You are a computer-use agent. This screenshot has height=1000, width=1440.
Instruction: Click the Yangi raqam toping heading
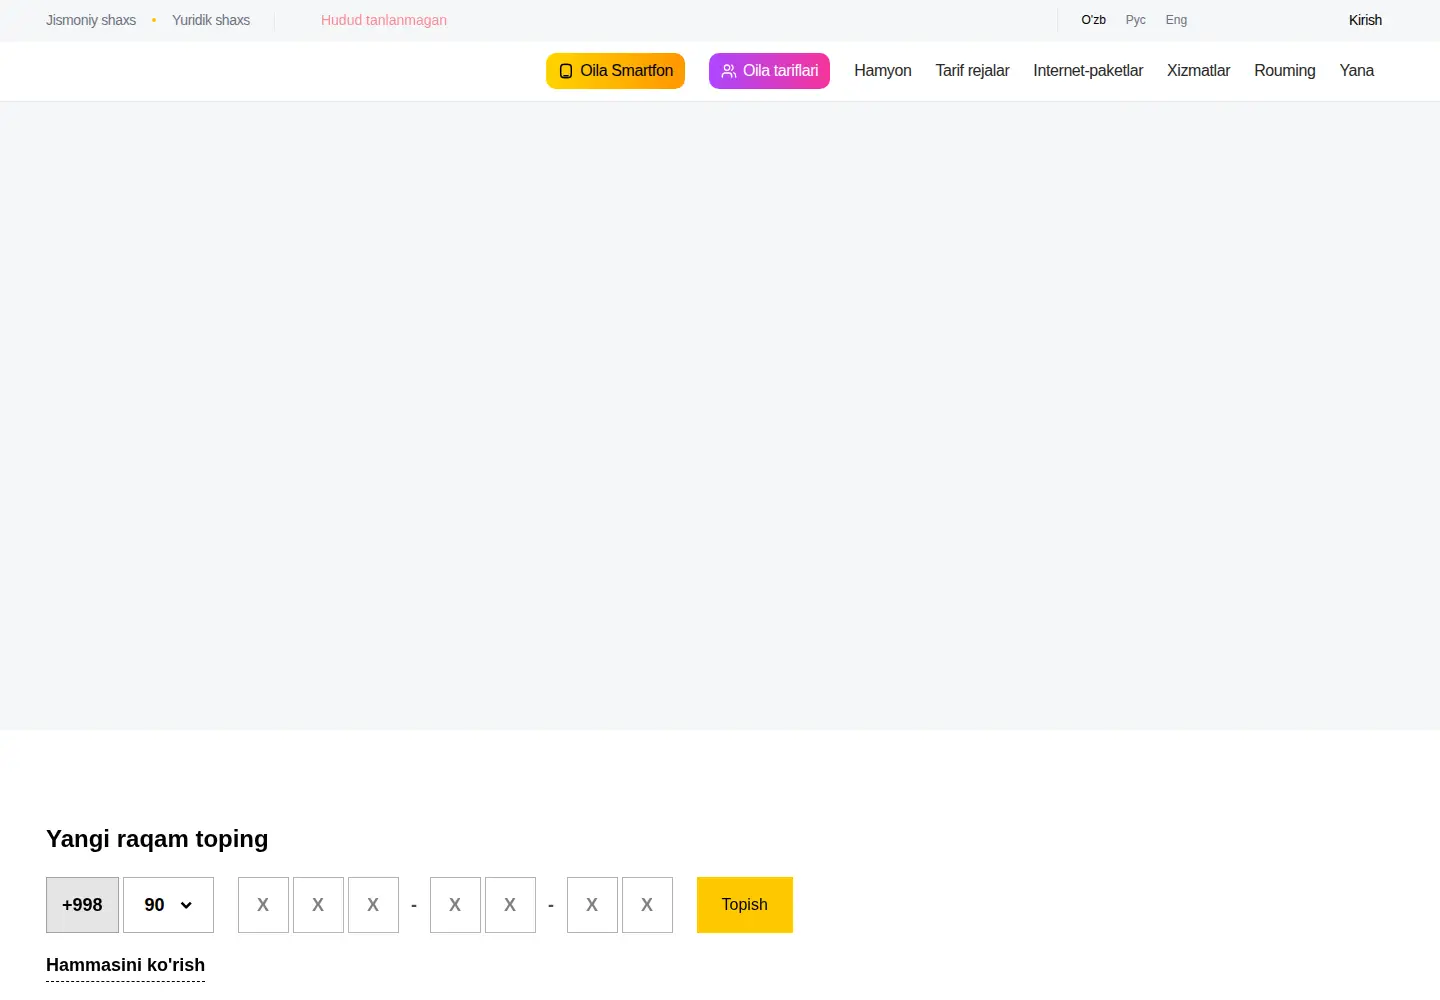[157, 839]
